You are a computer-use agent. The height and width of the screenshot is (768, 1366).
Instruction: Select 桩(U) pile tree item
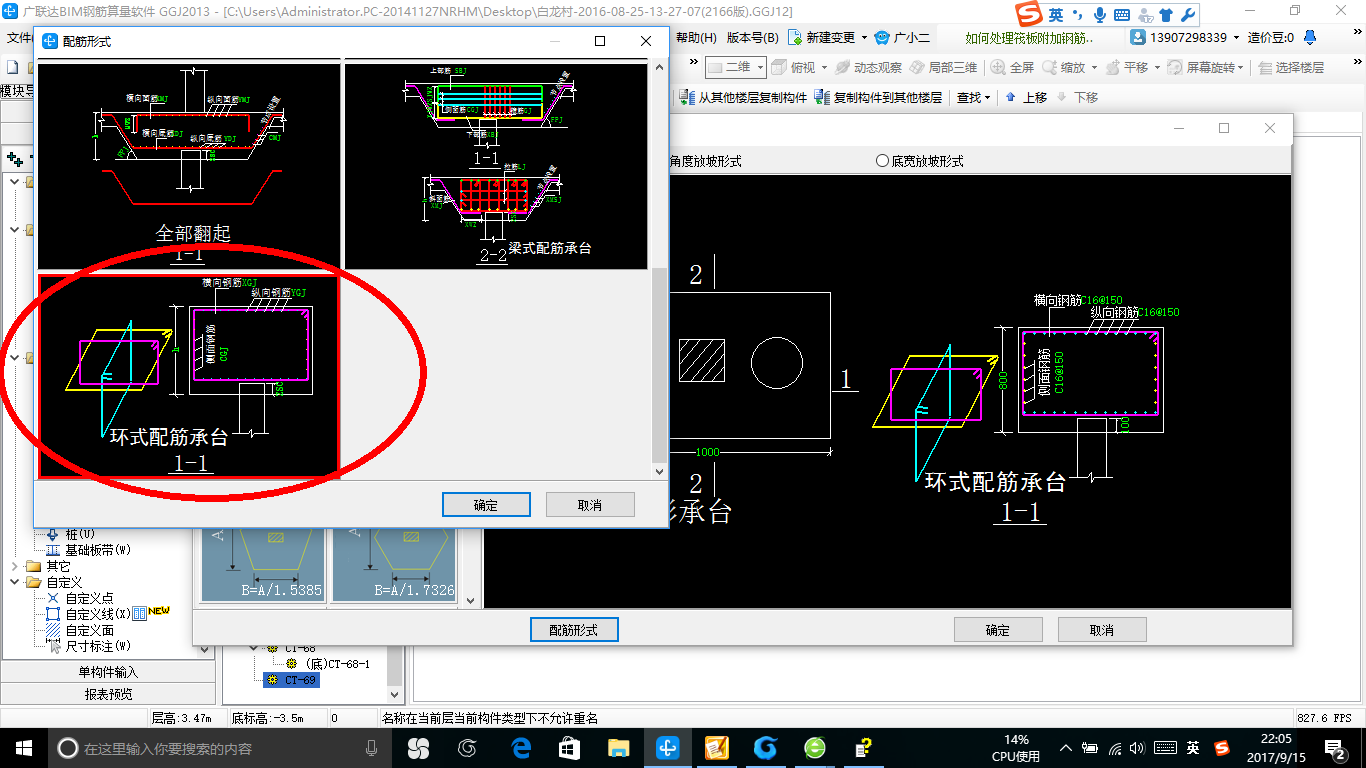71,534
